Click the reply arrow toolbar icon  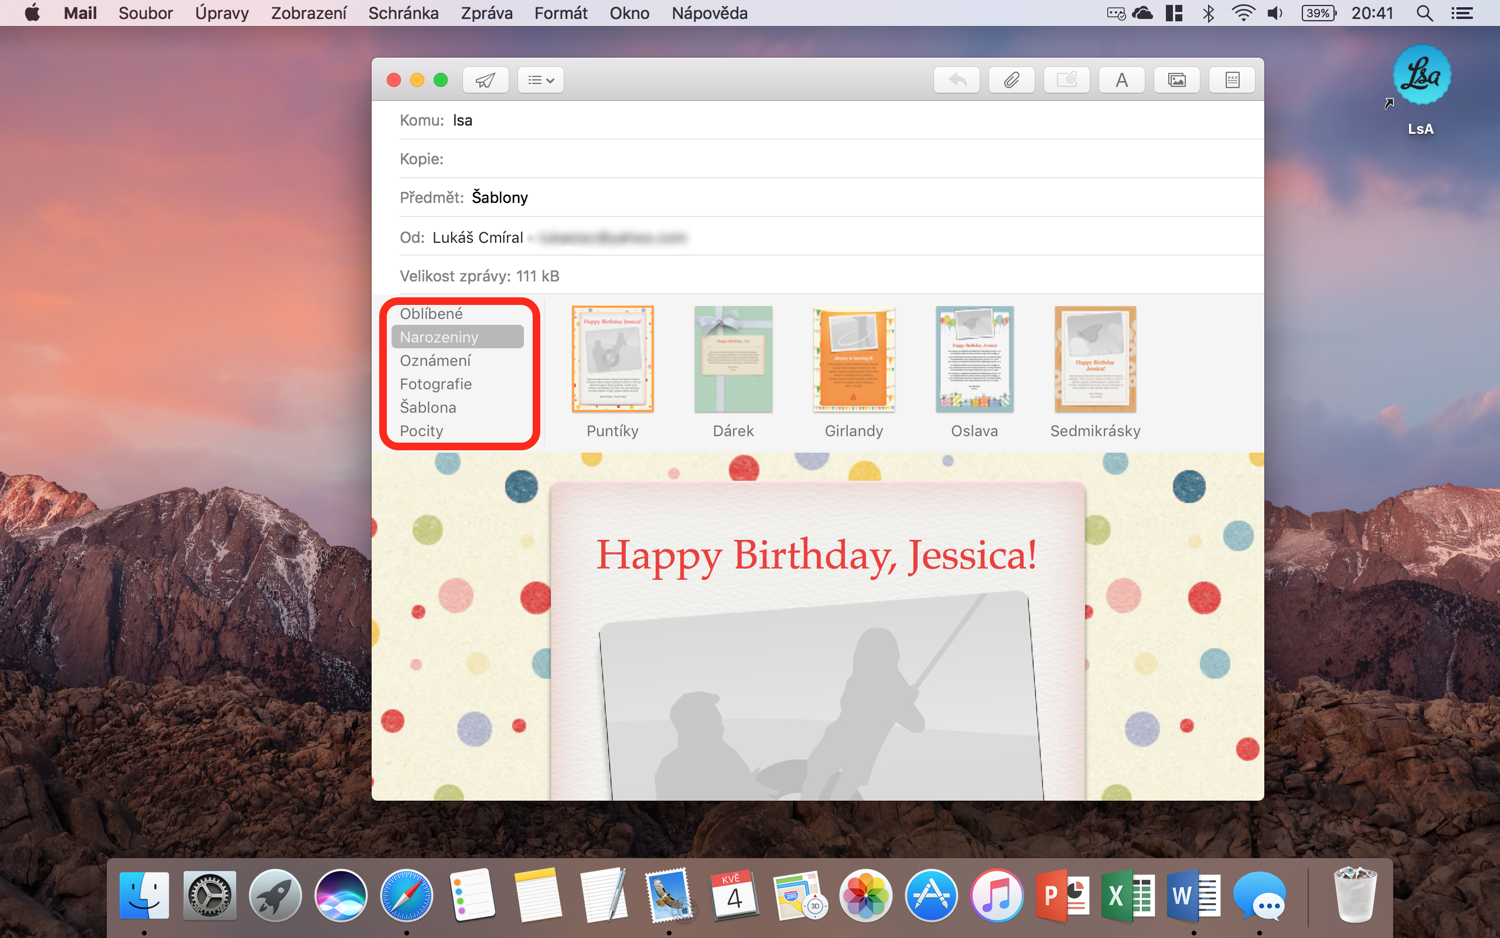click(x=957, y=80)
